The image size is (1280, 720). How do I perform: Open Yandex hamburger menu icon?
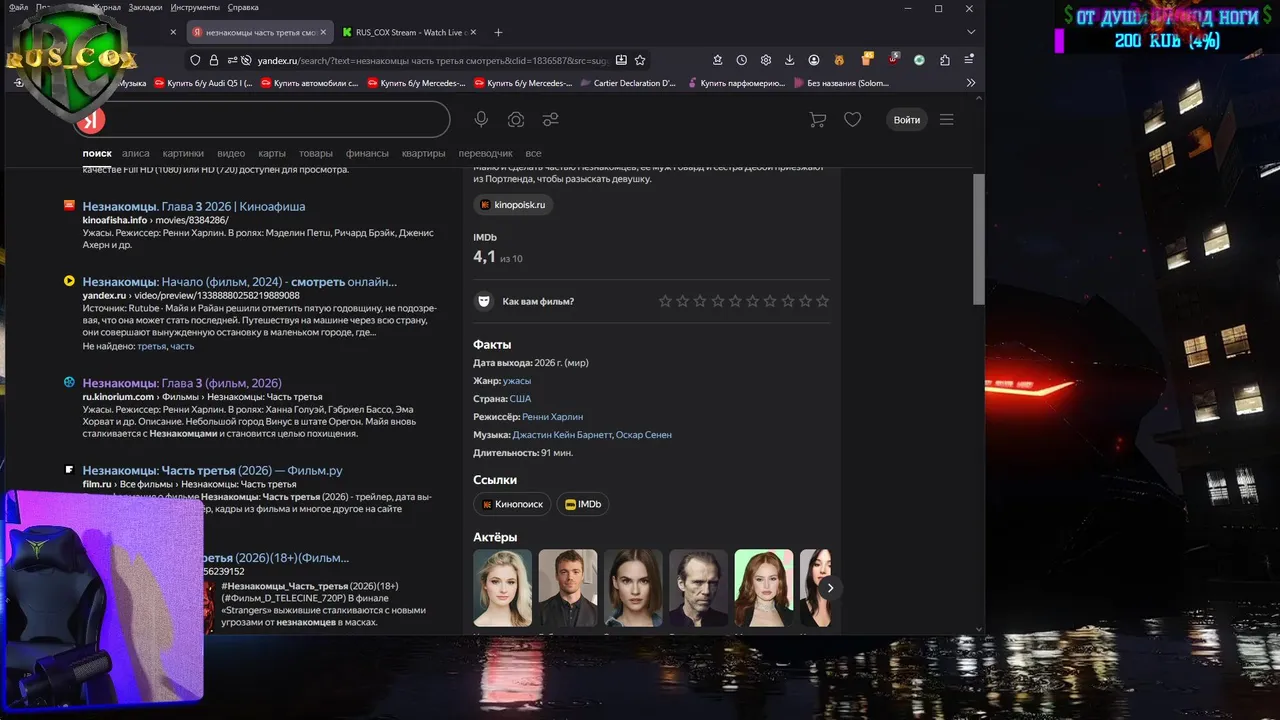click(947, 120)
